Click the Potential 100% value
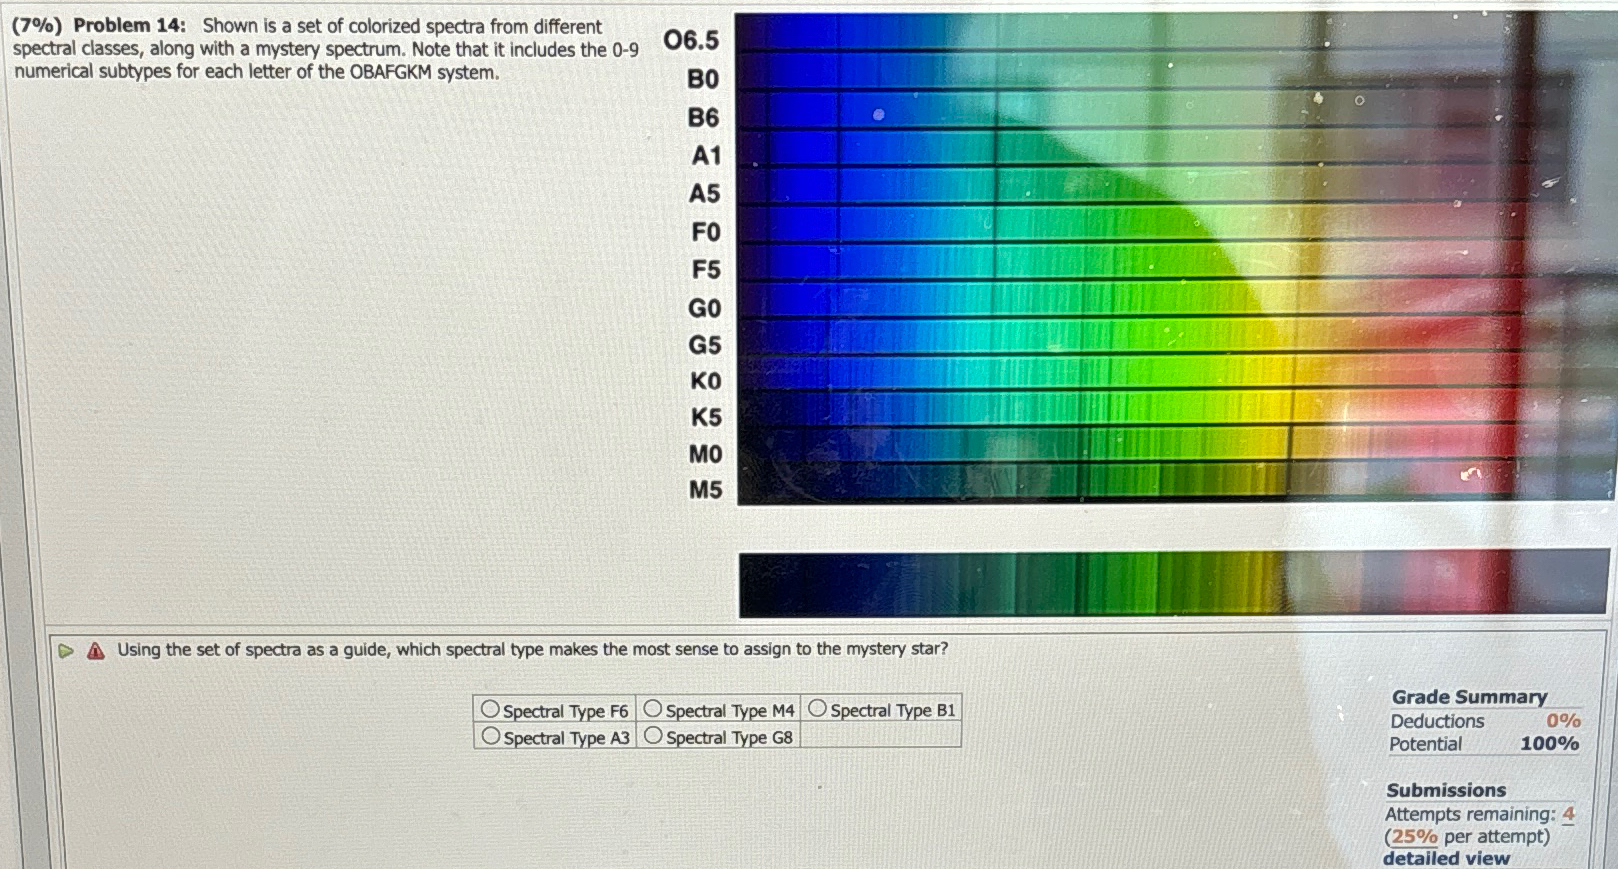The width and height of the screenshot is (1618, 869). click(1549, 744)
